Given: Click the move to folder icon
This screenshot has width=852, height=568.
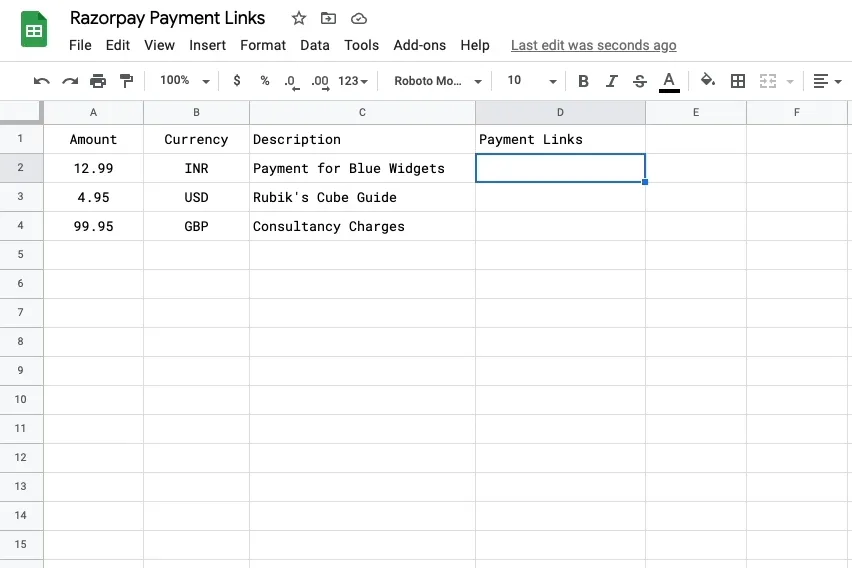Looking at the screenshot, I should pyautogui.click(x=328, y=18).
